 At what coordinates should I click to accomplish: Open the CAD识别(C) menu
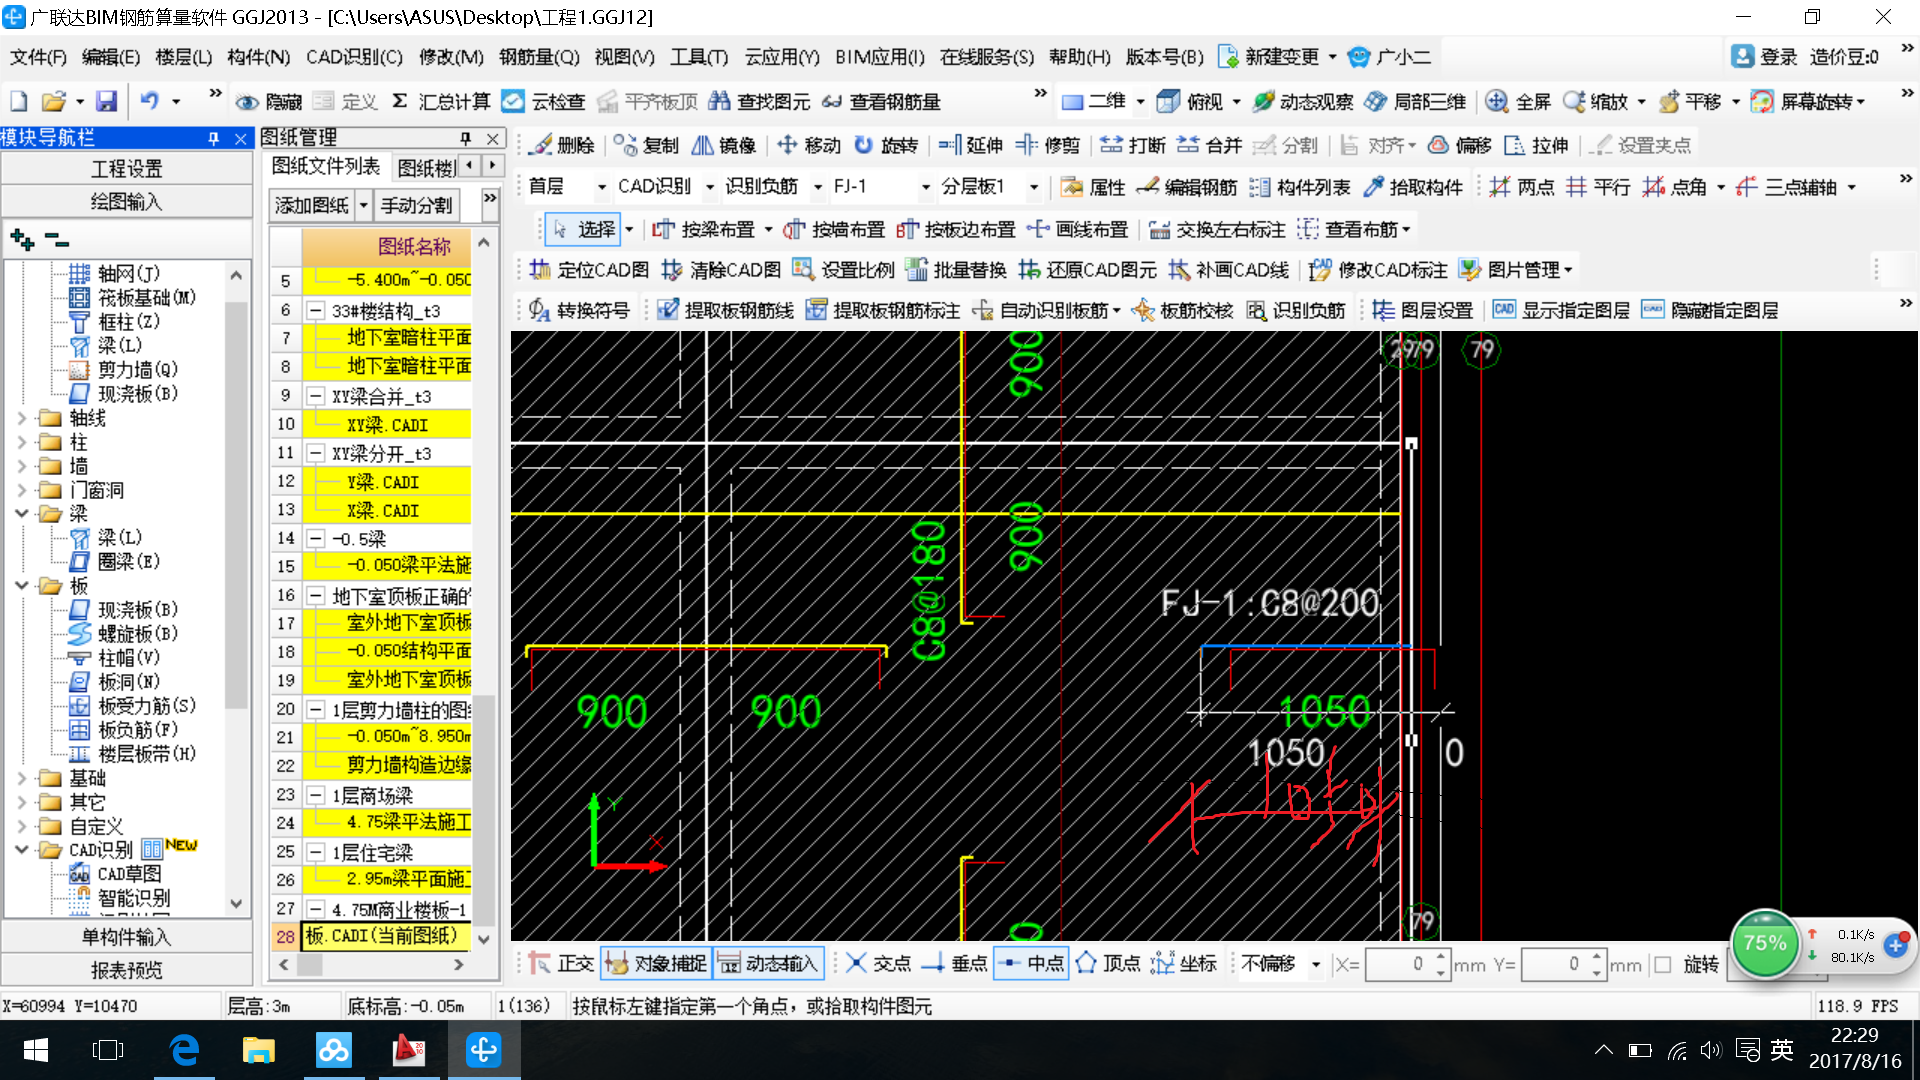coord(354,57)
